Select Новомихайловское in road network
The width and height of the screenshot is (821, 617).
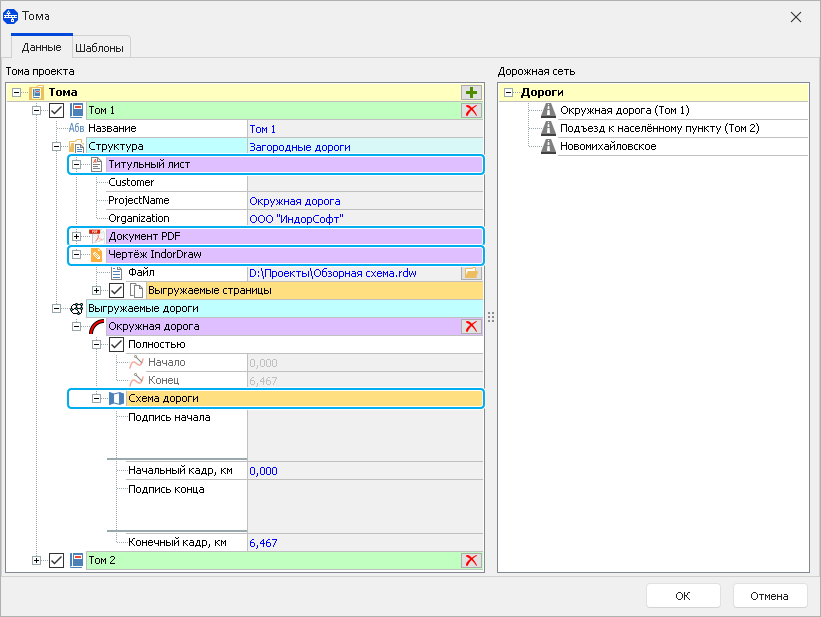[608, 146]
